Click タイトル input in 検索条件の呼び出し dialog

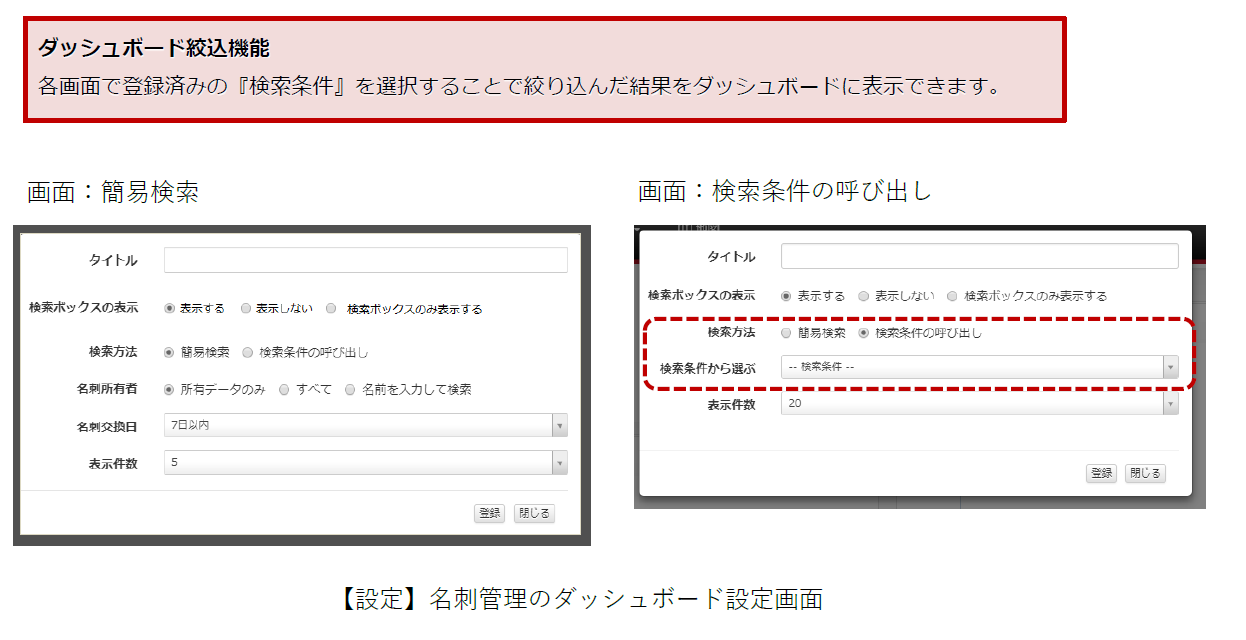tap(979, 256)
